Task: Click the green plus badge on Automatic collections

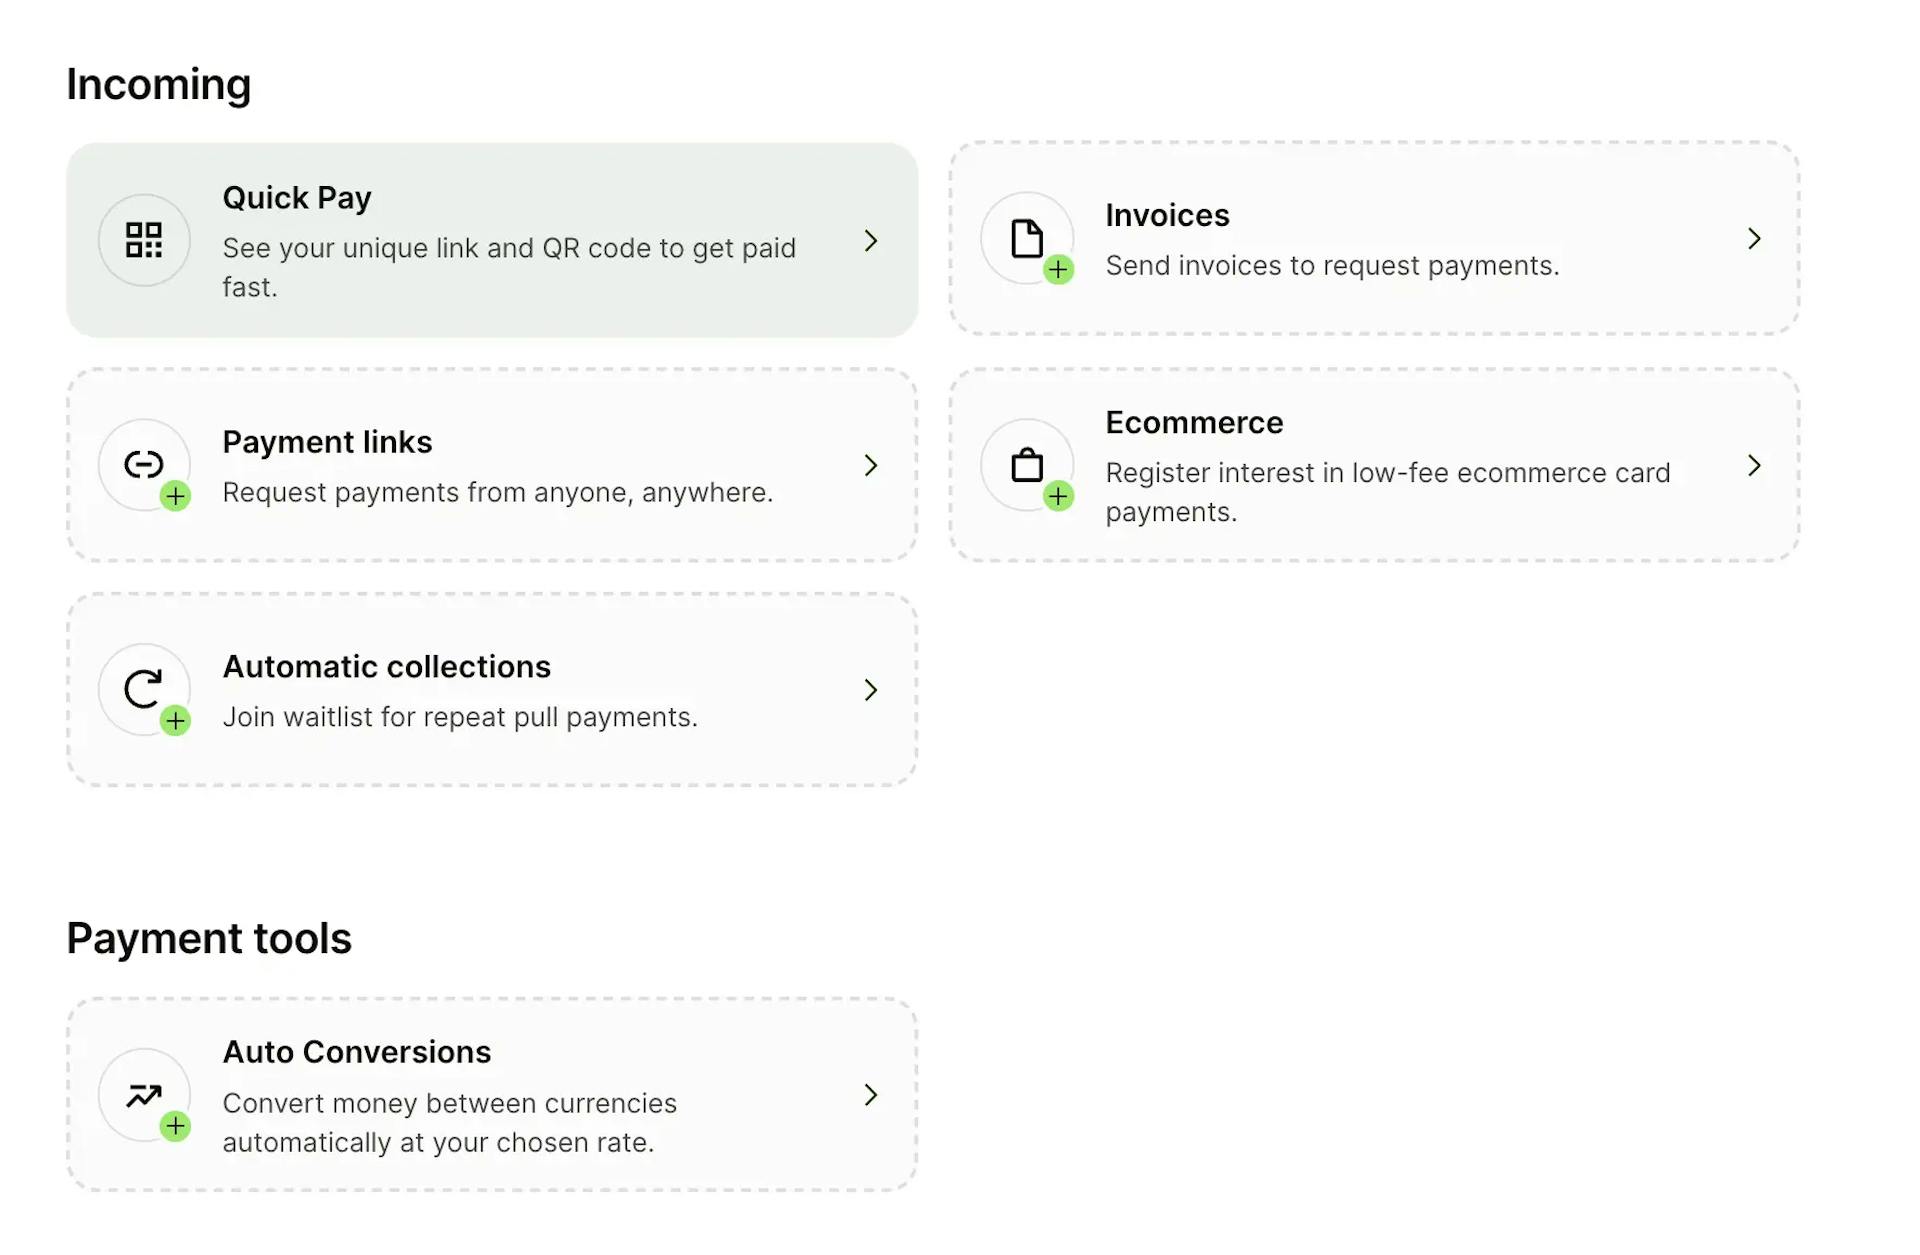Action: point(177,720)
